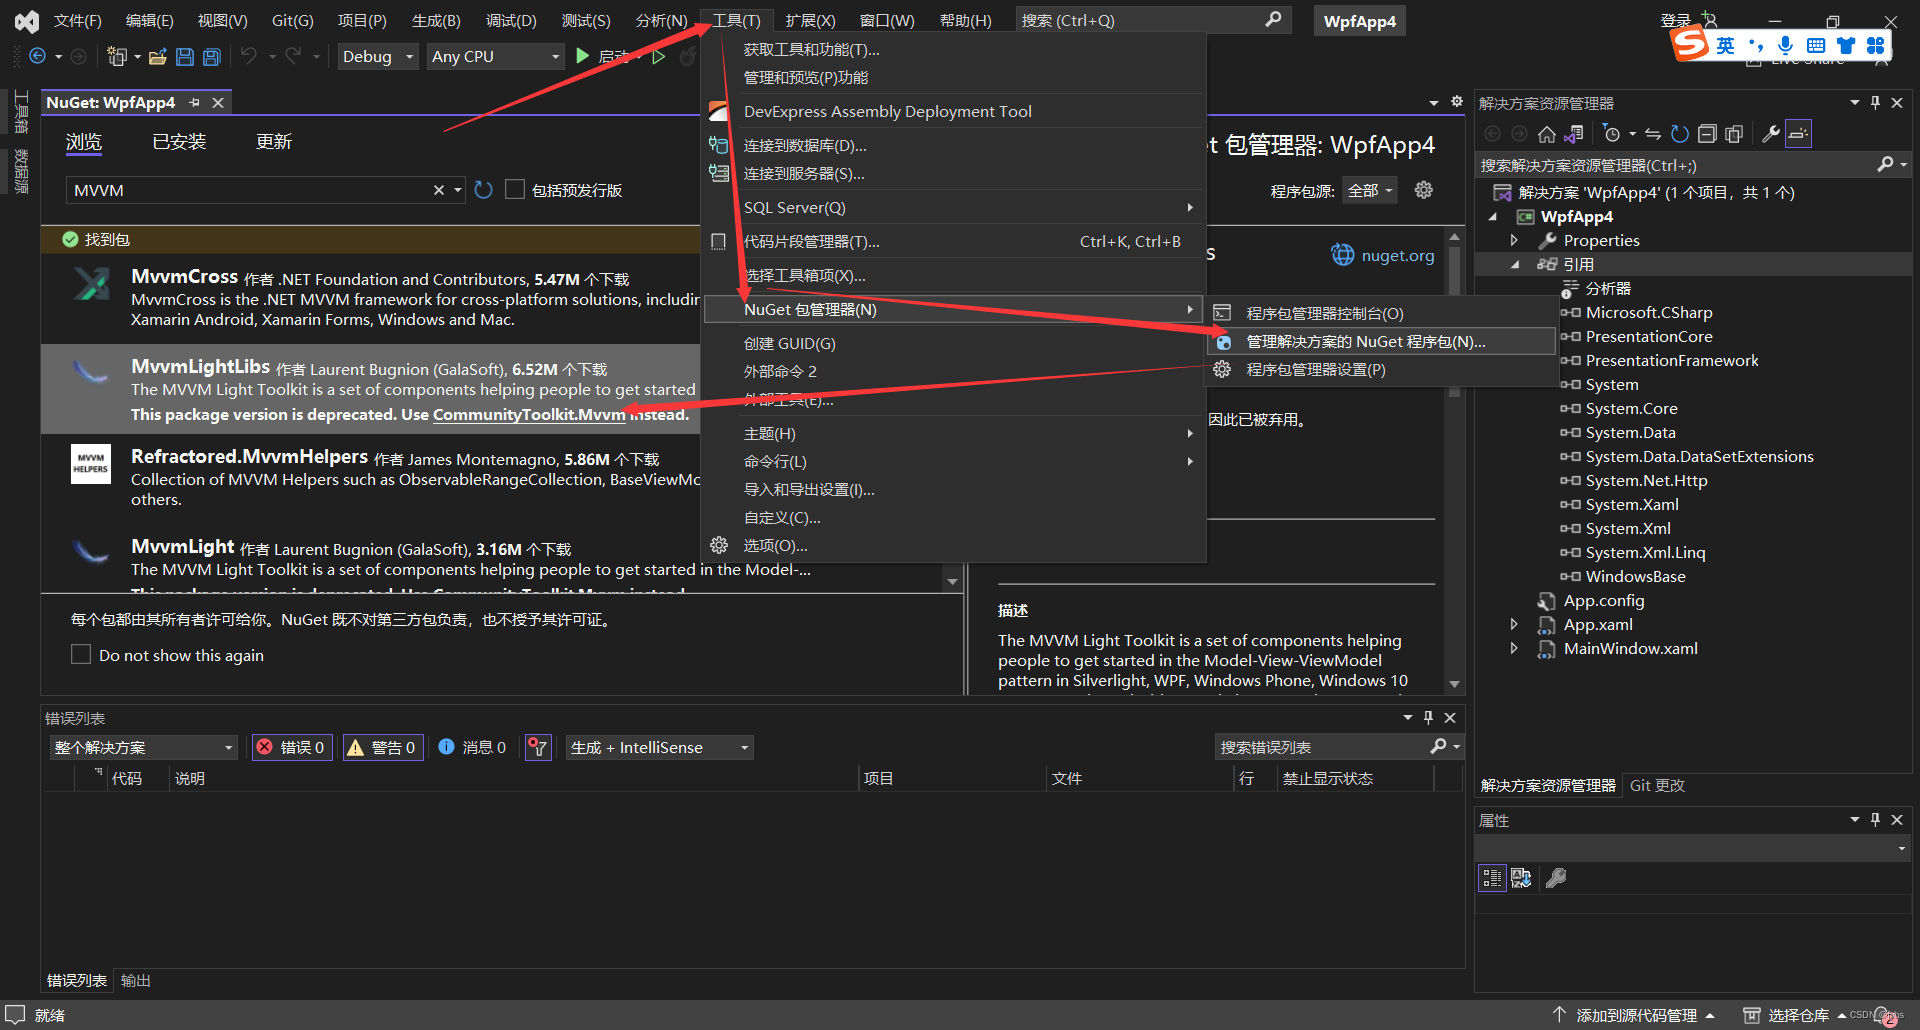This screenshot has width=1920, height=1030.
Task: Switch to the Git 更改 panel tab
Action: point(1657,785)
